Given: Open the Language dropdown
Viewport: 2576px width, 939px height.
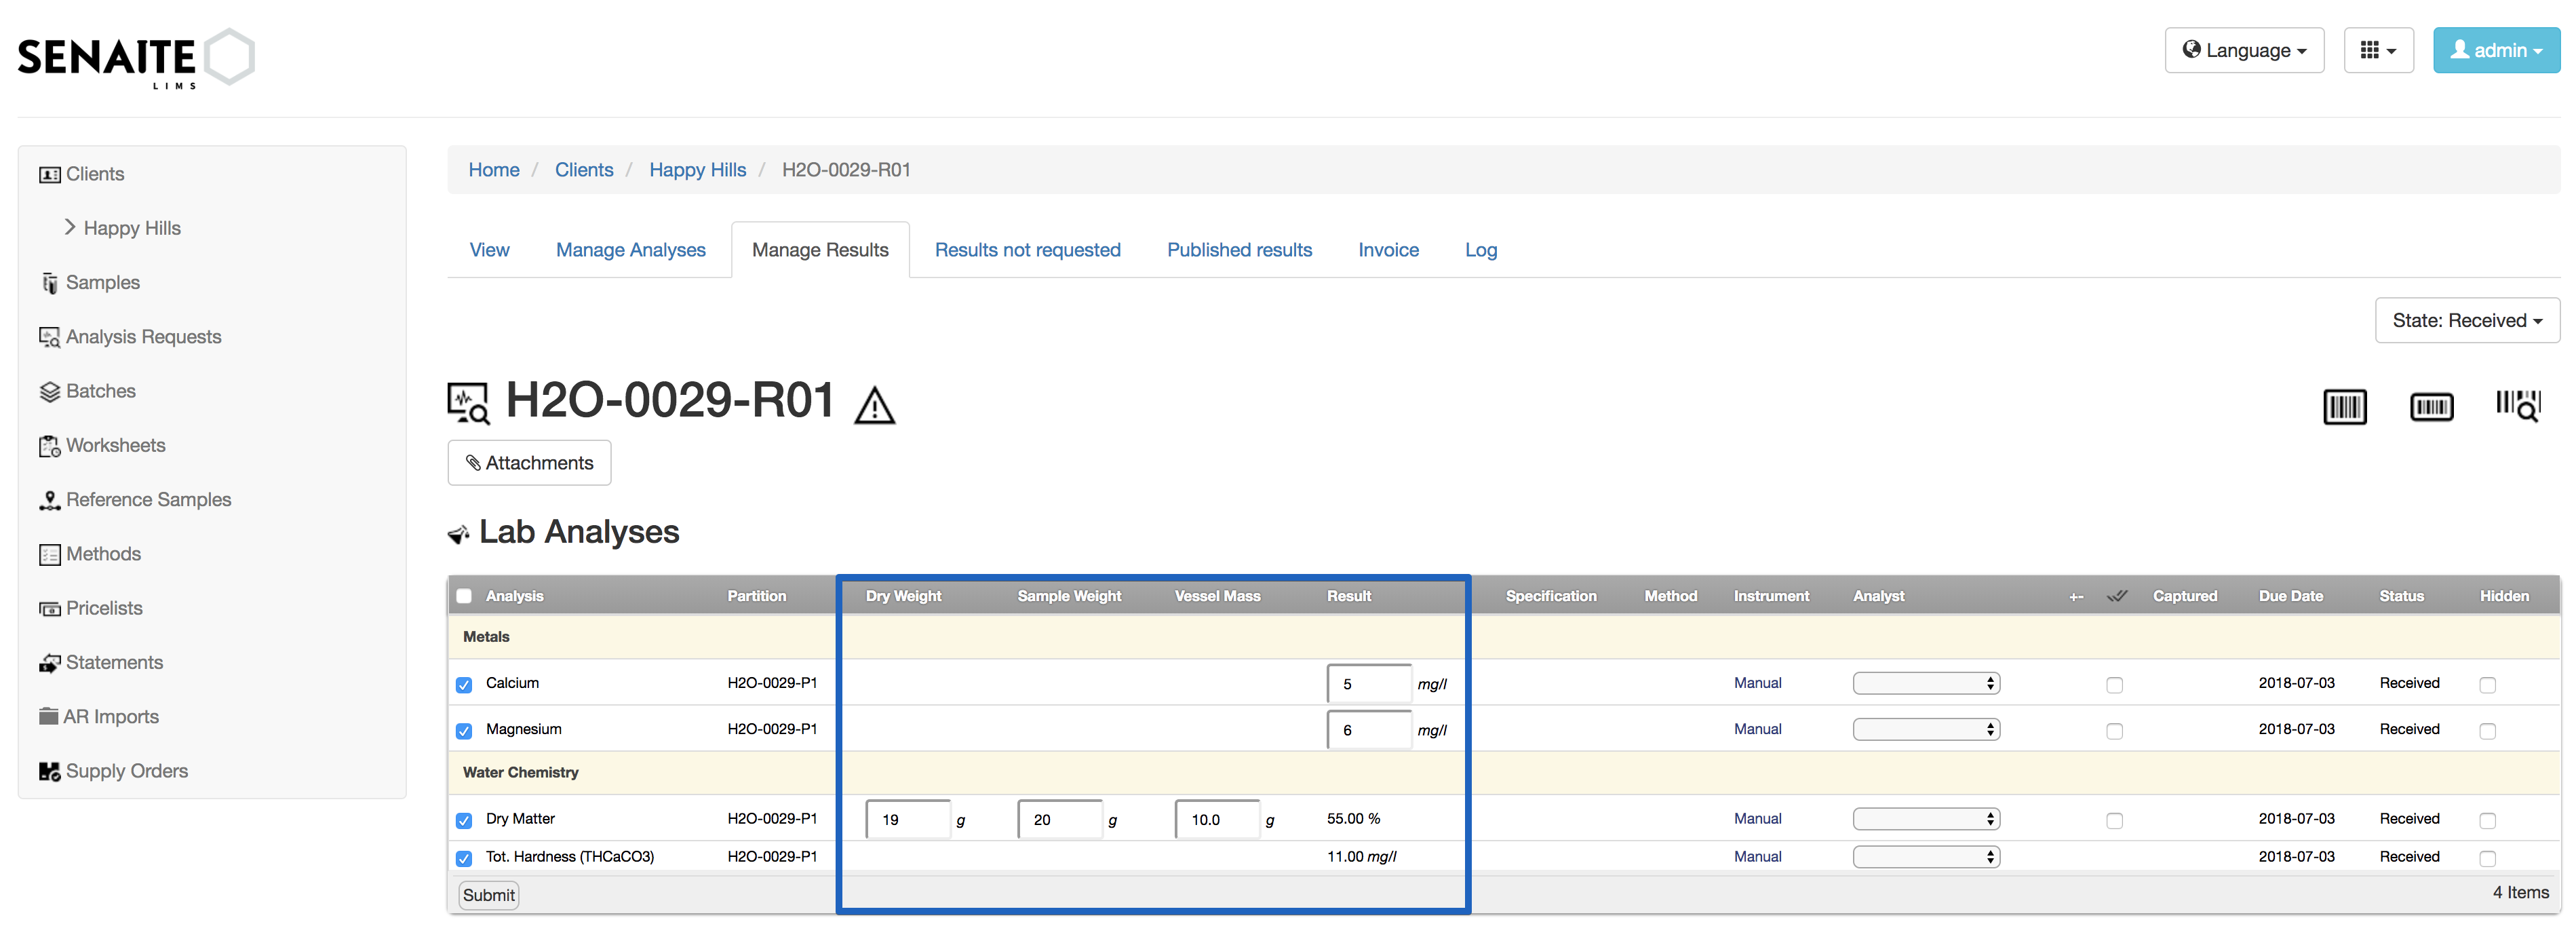Looking at the screenshot, I should [x=2244, y=49].
